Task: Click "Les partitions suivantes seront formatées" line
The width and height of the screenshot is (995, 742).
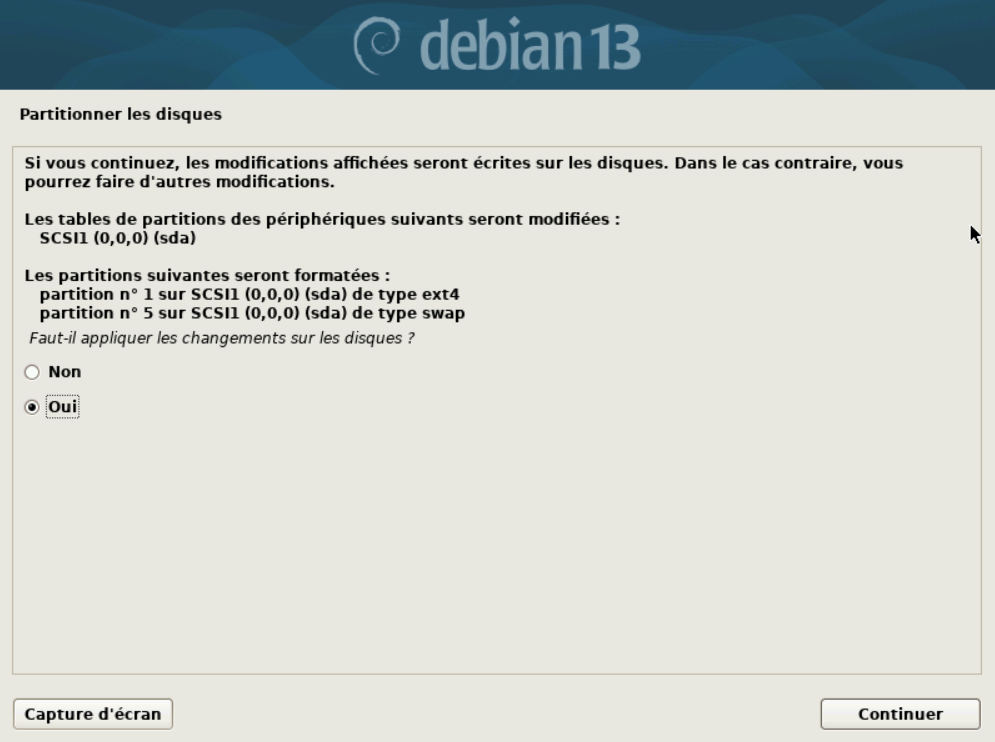Action: tap(208, 275)
